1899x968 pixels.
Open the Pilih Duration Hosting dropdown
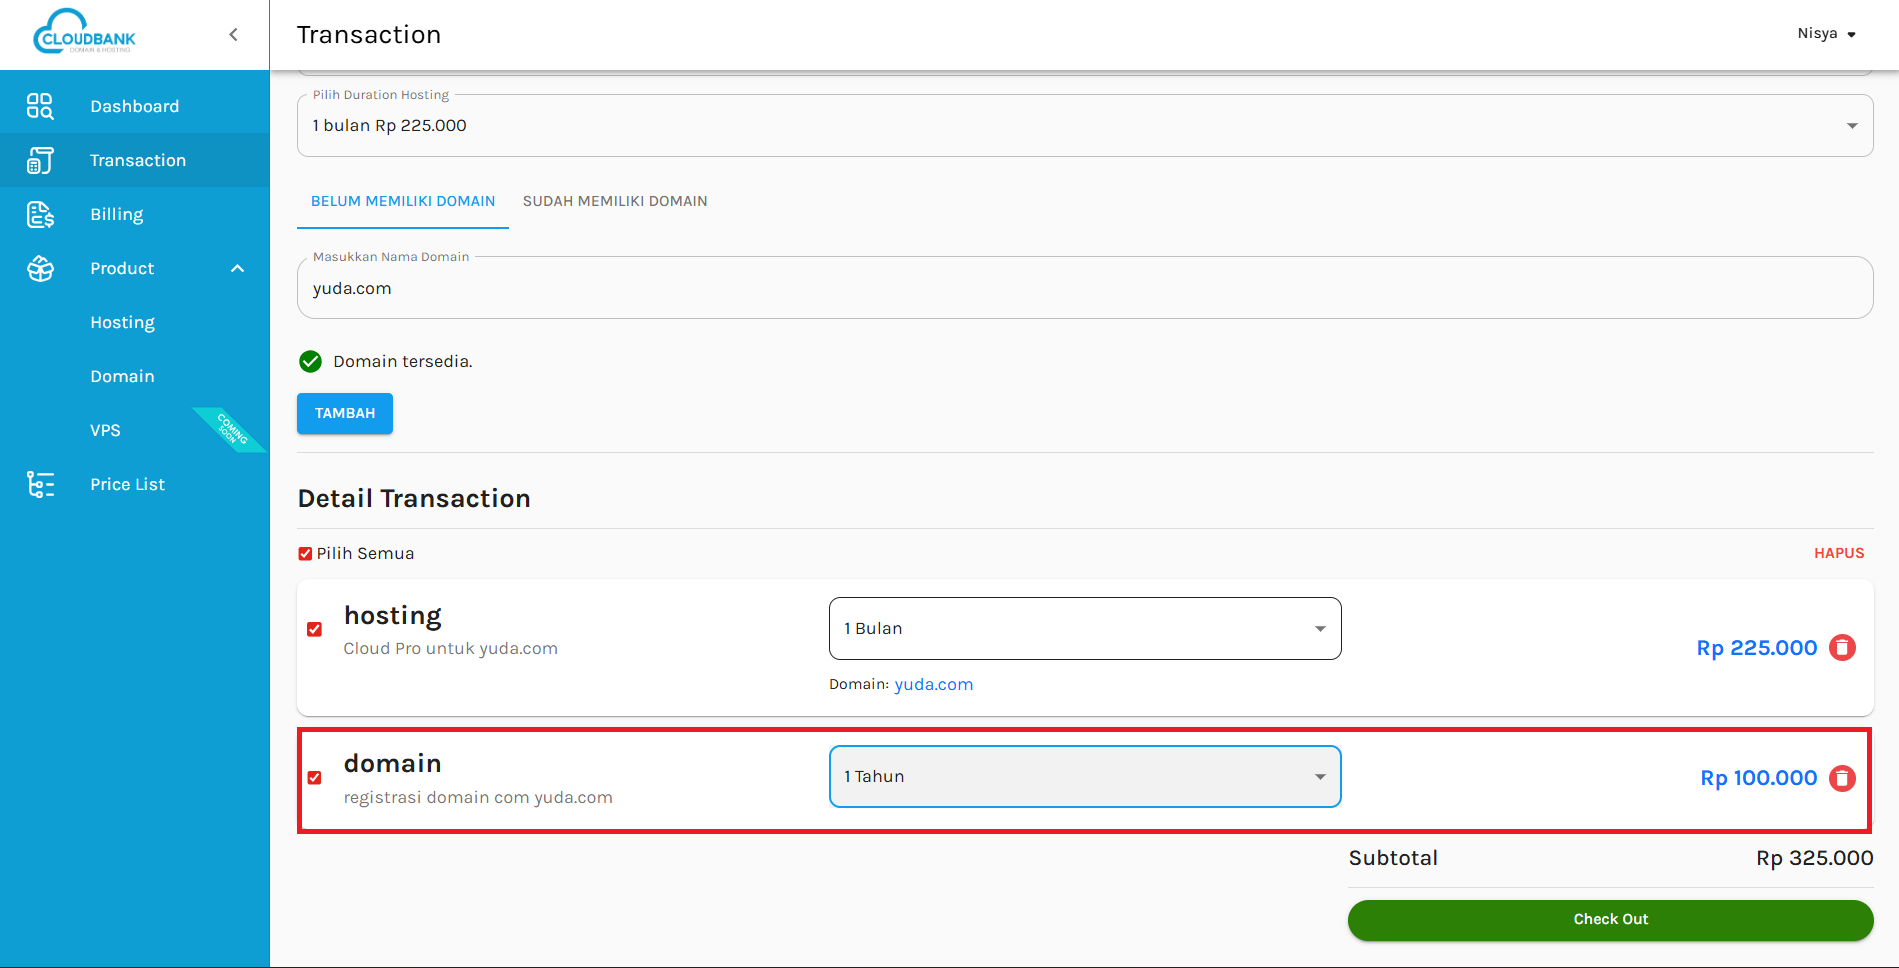(x=1084, y=126)
